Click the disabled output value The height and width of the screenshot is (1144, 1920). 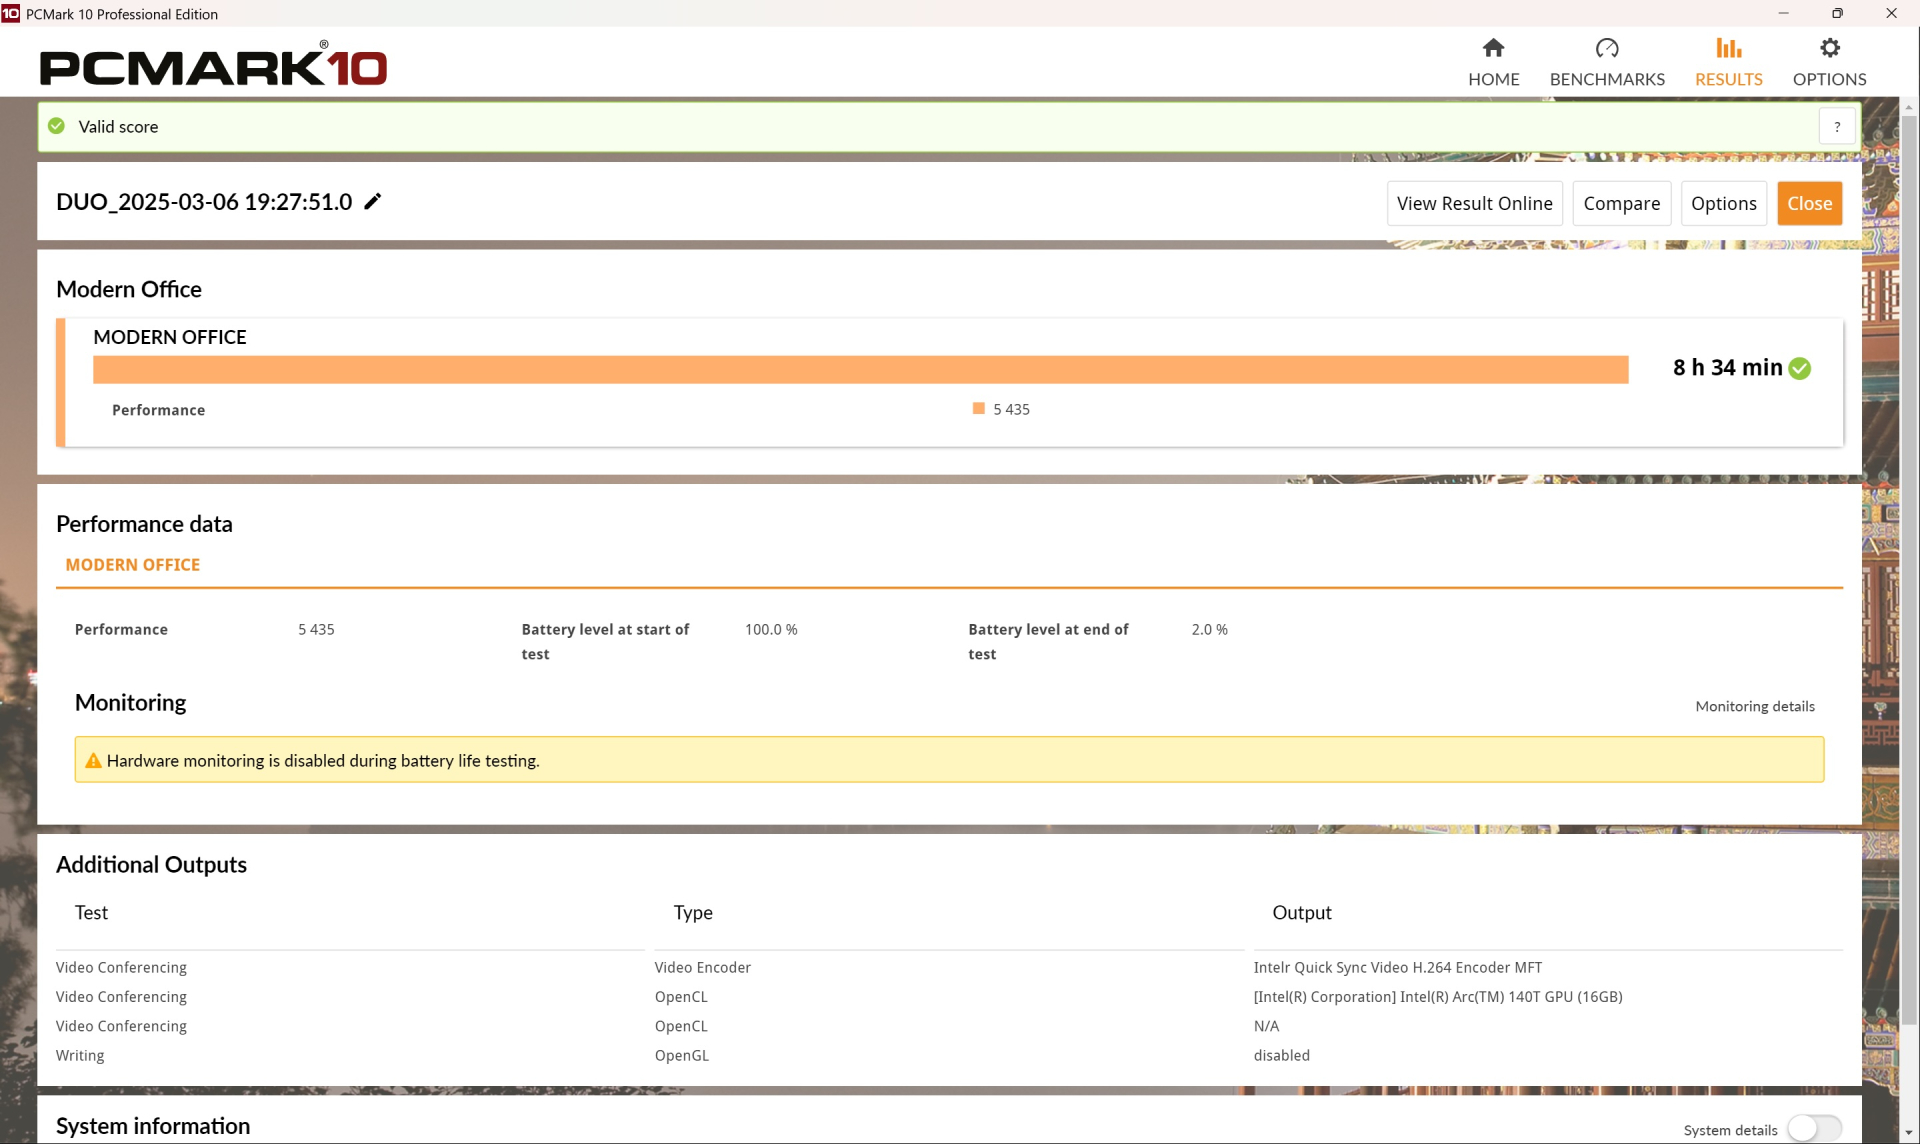pos(1281,1056)
